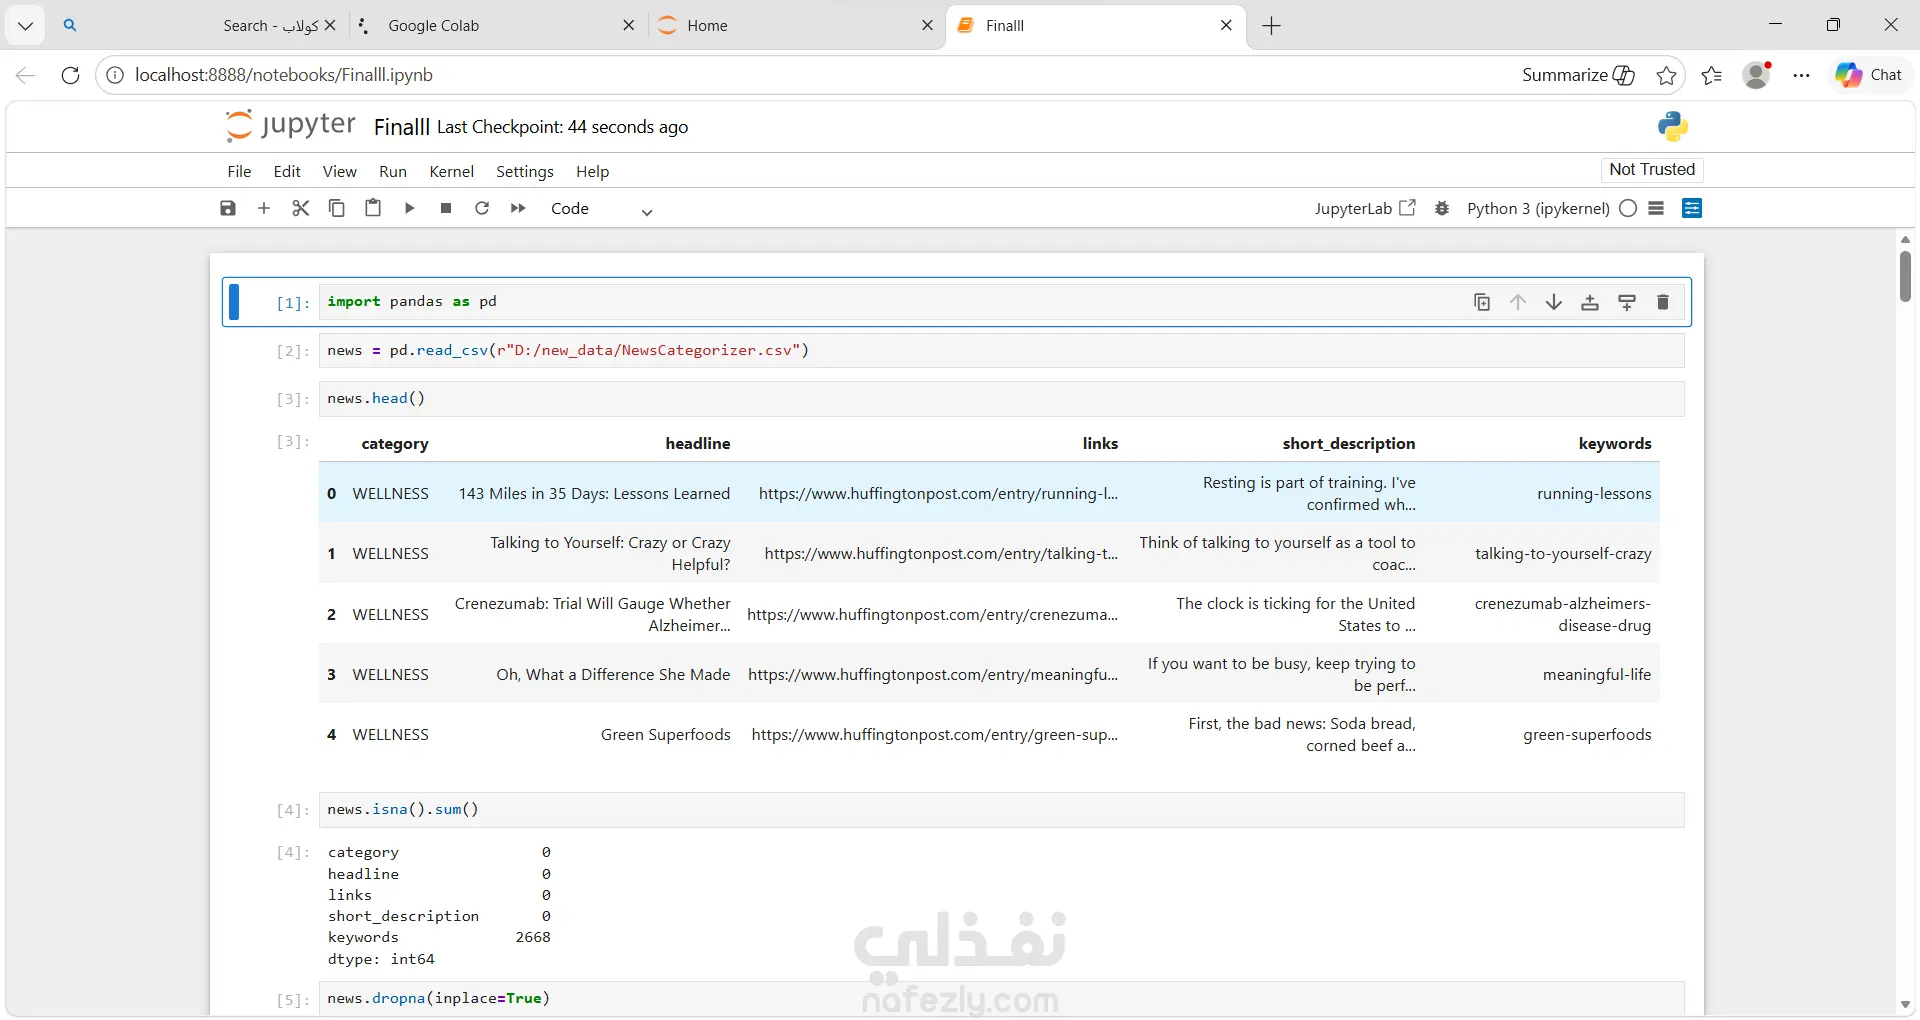Image resolution: width=1920 pixels, height=1020 pixels.
Task: Insert a cell below the active cell
Action: point(1627,302)
